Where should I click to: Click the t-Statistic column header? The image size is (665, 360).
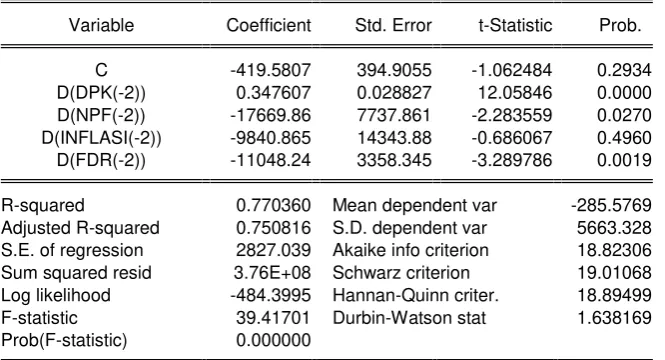point(515,25)
